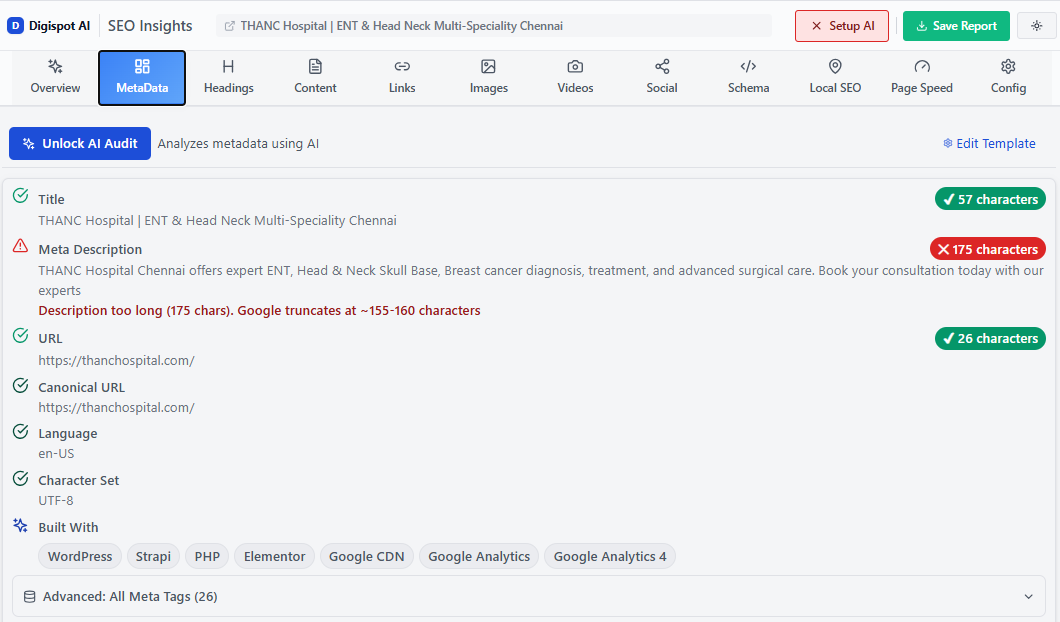Click the Strapi tag
1060x622 pixels.
point(153,556)
